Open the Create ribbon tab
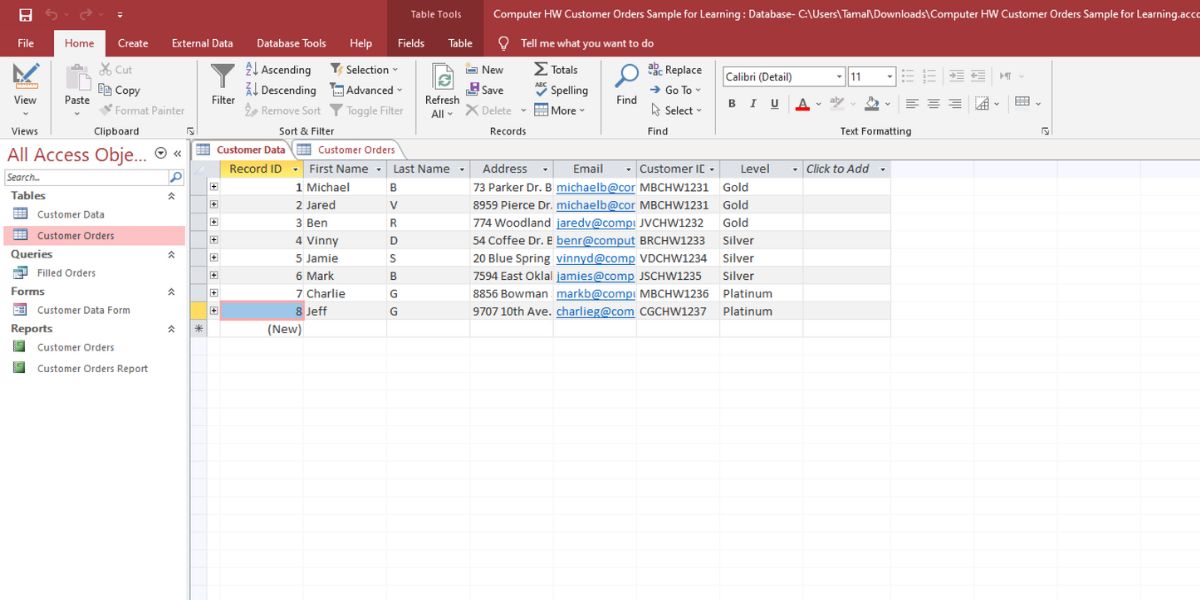 [x=133, y=43]
